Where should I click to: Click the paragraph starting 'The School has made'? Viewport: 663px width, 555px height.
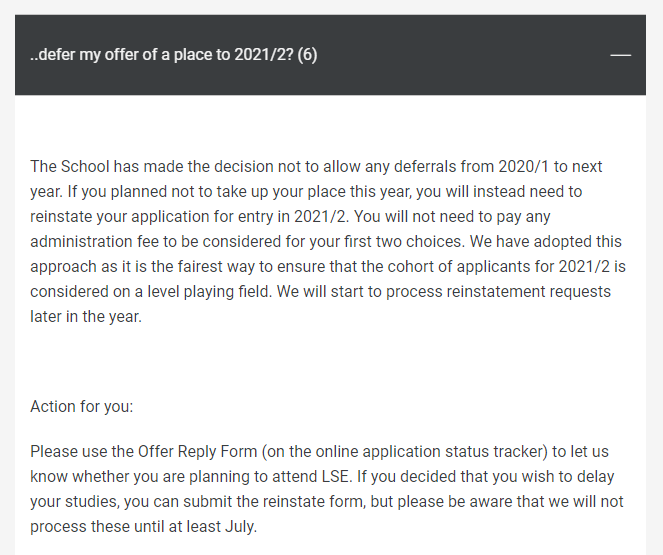point(328,241)
